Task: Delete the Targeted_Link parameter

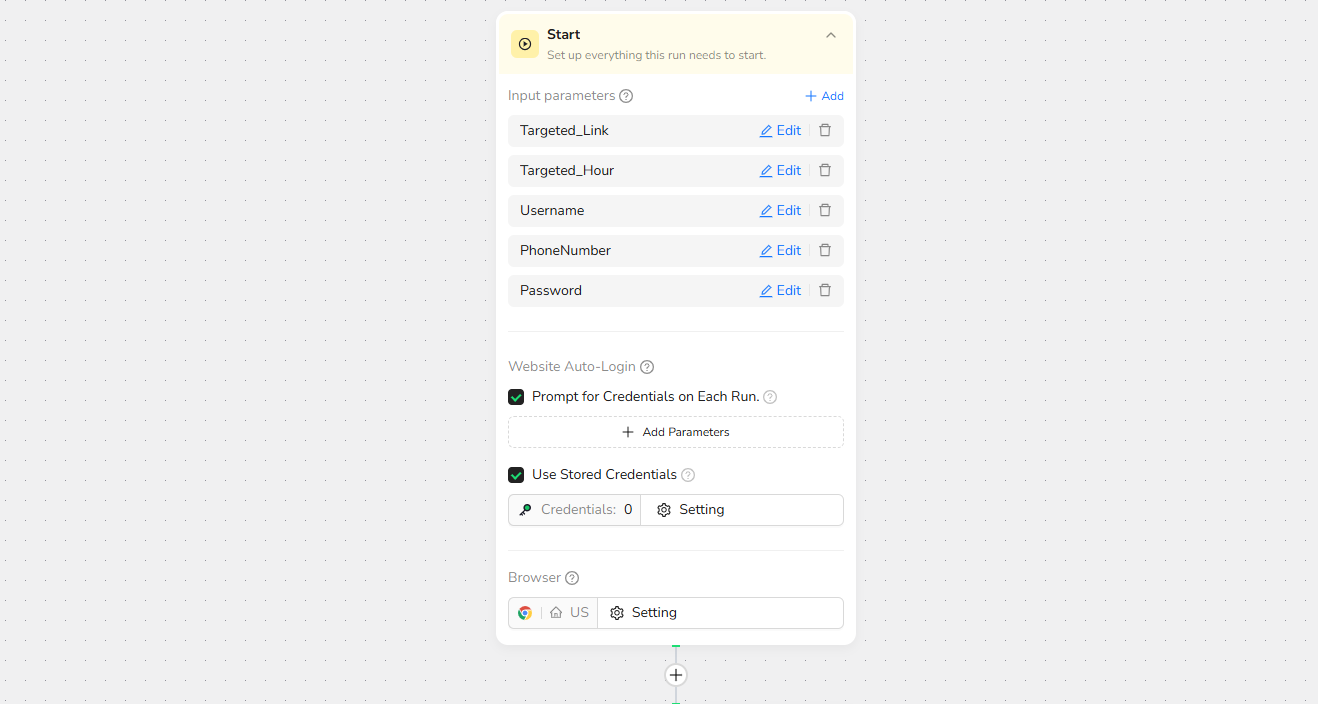Action: coord(825,130)
